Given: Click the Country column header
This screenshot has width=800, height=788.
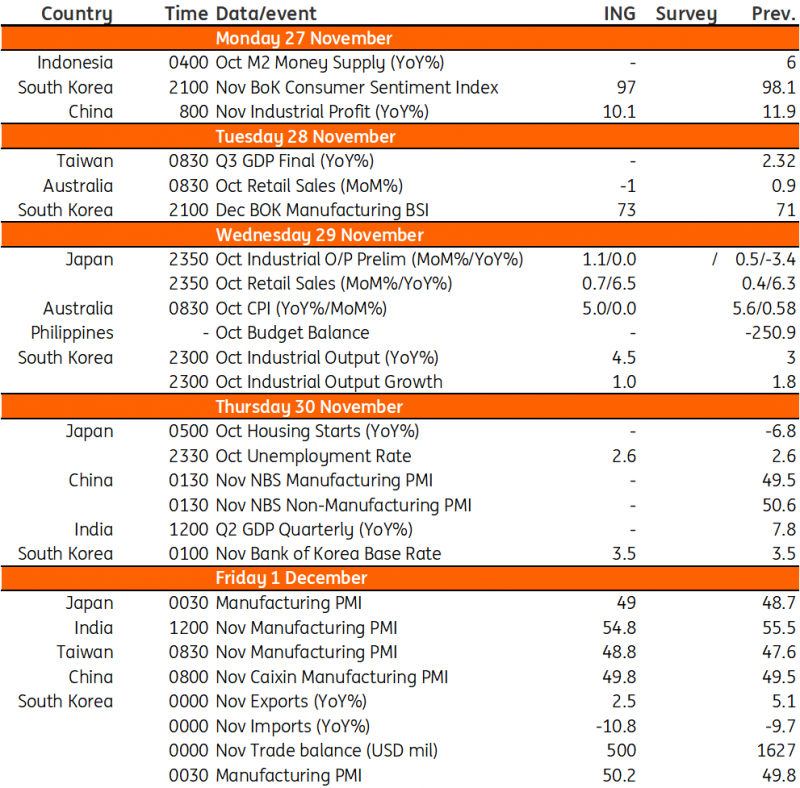Looking at the screenshot, I should coord(77,14).
